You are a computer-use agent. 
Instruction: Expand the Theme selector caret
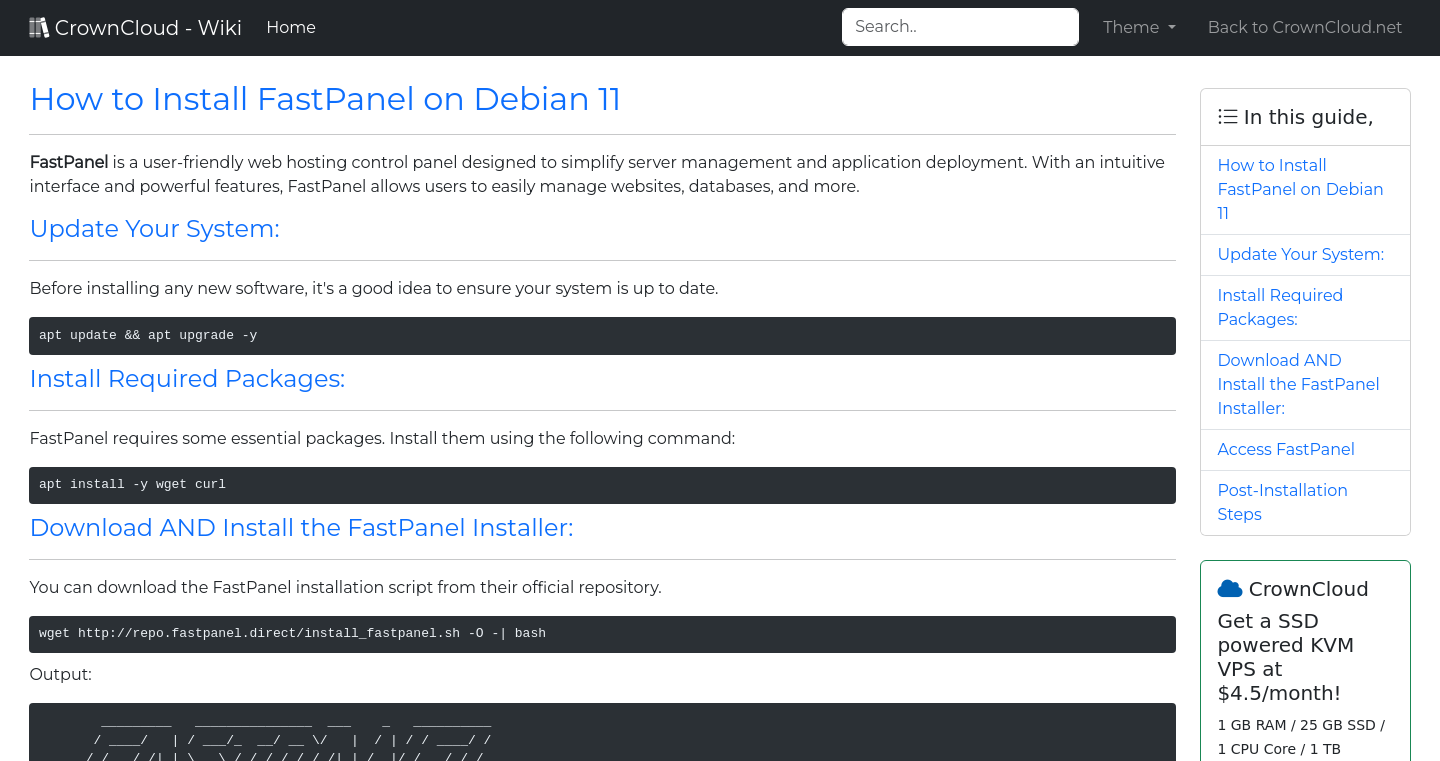(1173, 28)
